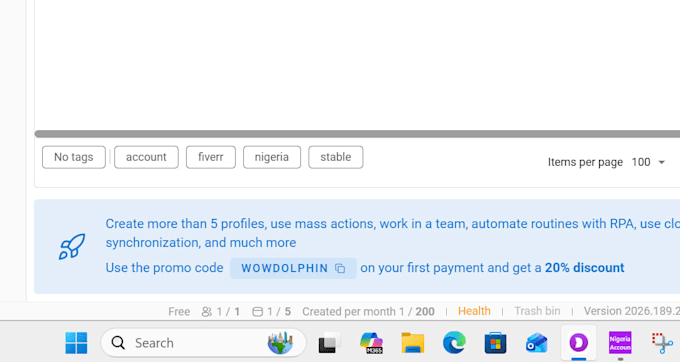The height and width of the screenshot is (362, 680).
Task: Switch to Dolphin Anty app in taskbar
Action: pyautogui.click(x=579, y=343)
